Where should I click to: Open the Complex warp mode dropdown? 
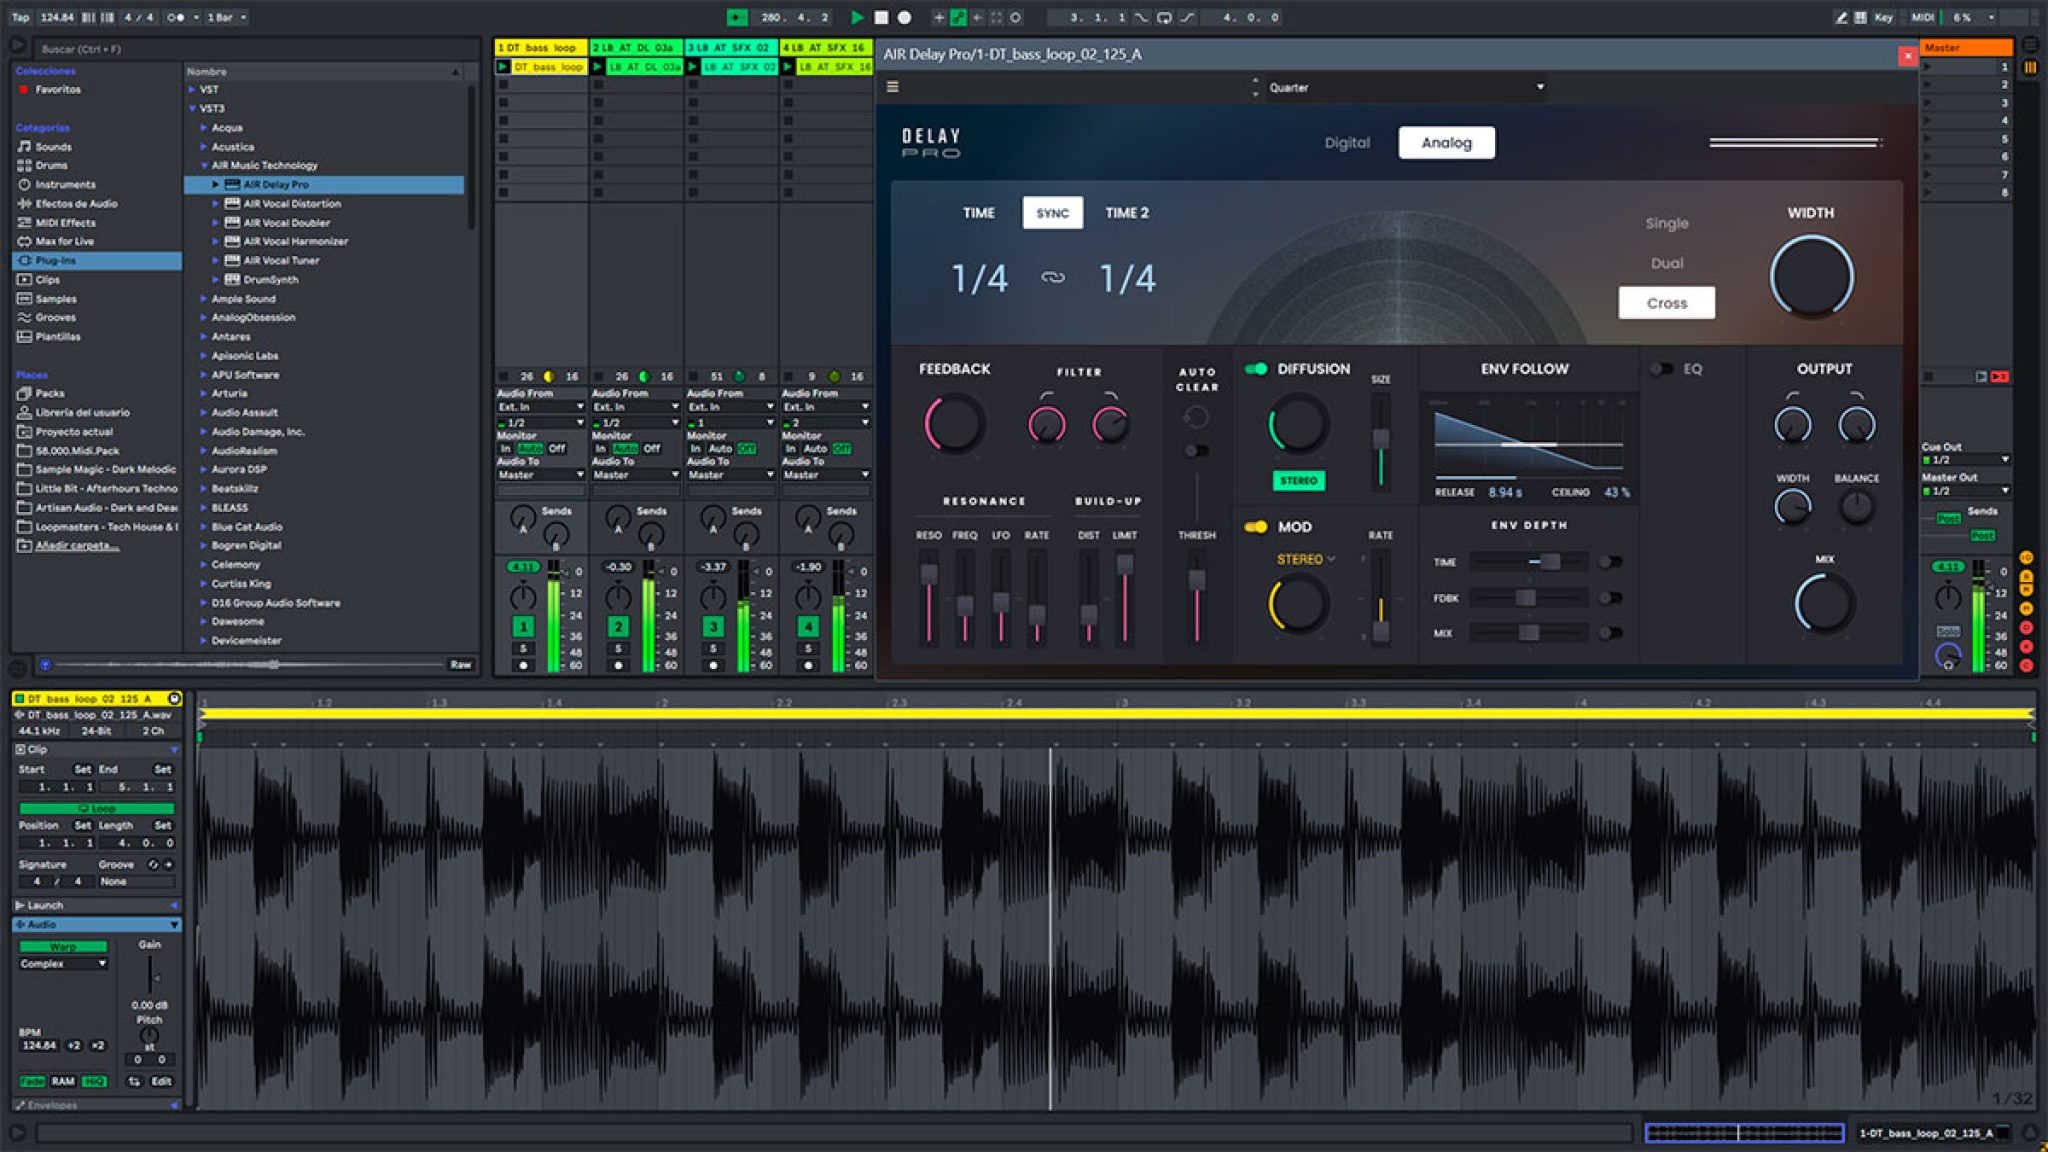point(62,964)
